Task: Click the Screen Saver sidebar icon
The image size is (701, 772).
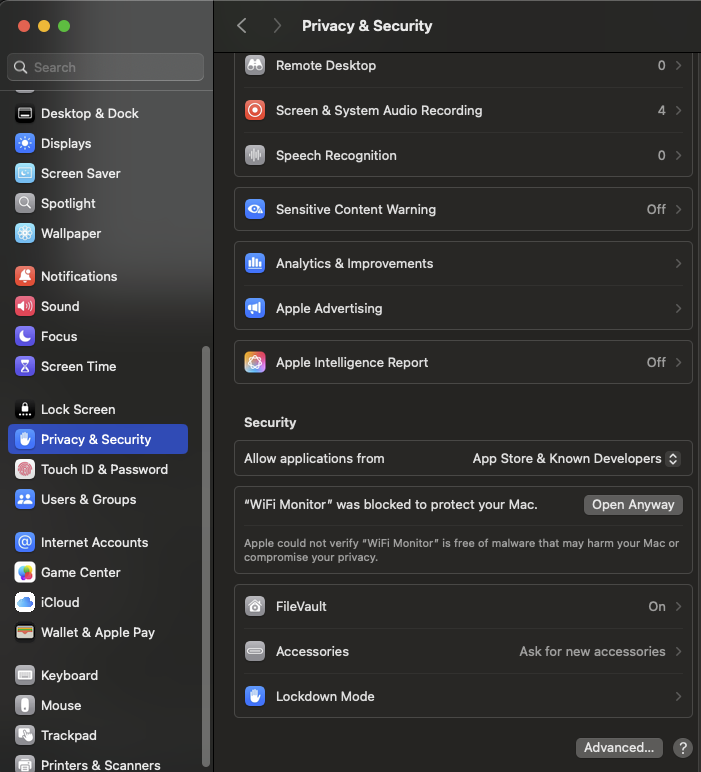Action: [x=25, y=174]
